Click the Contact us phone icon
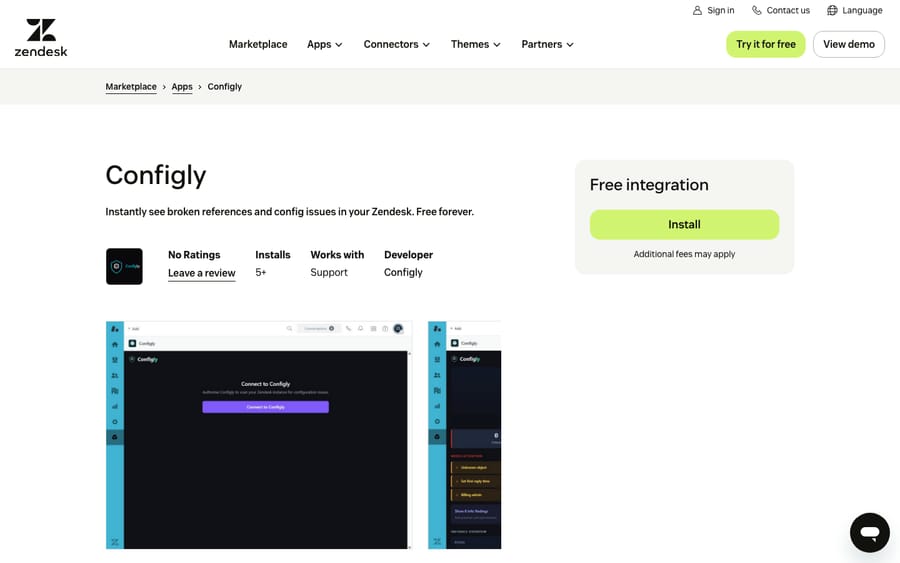 coord(757,10)
